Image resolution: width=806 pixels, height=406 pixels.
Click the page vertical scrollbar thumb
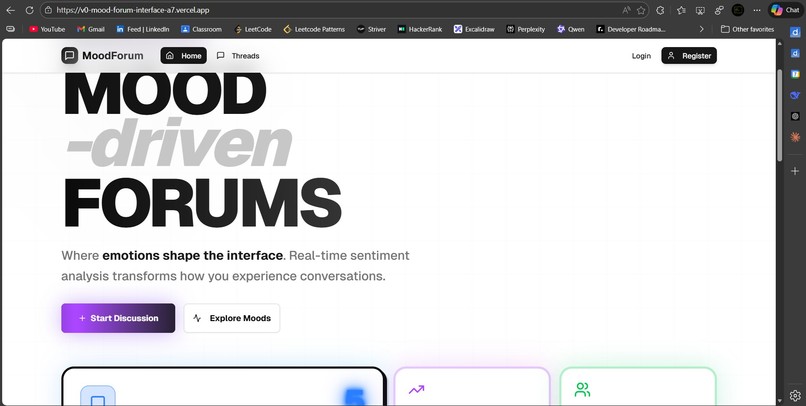tap(779, 114)
